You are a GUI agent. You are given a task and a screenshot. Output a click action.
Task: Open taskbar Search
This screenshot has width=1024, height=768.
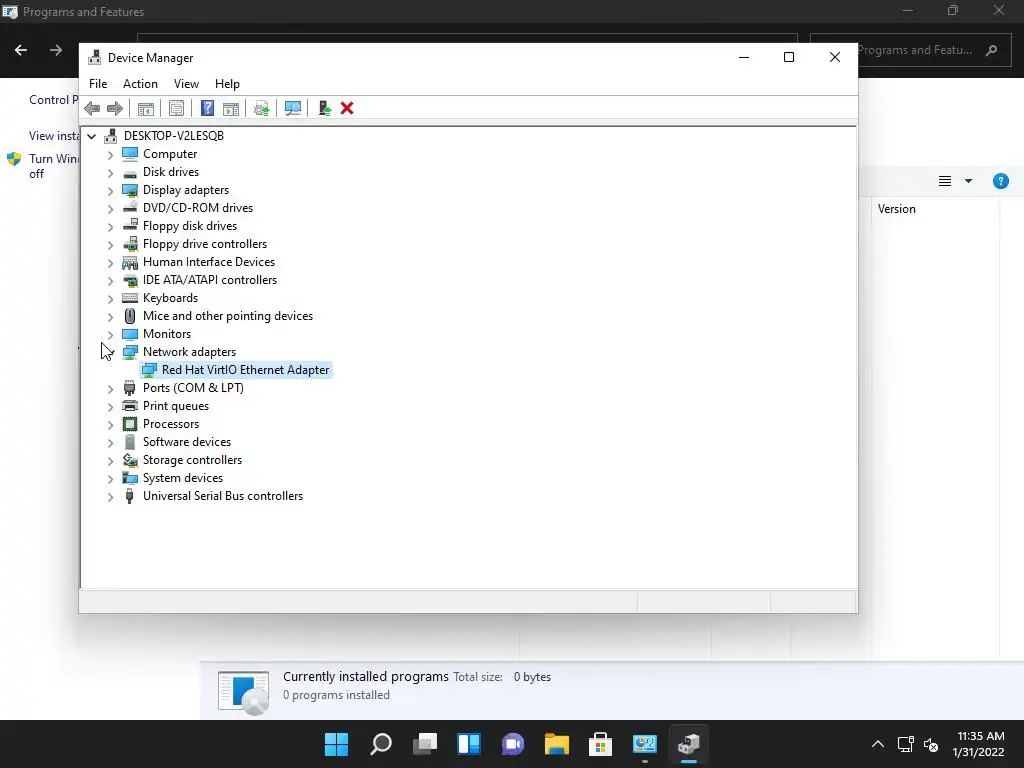381,744
